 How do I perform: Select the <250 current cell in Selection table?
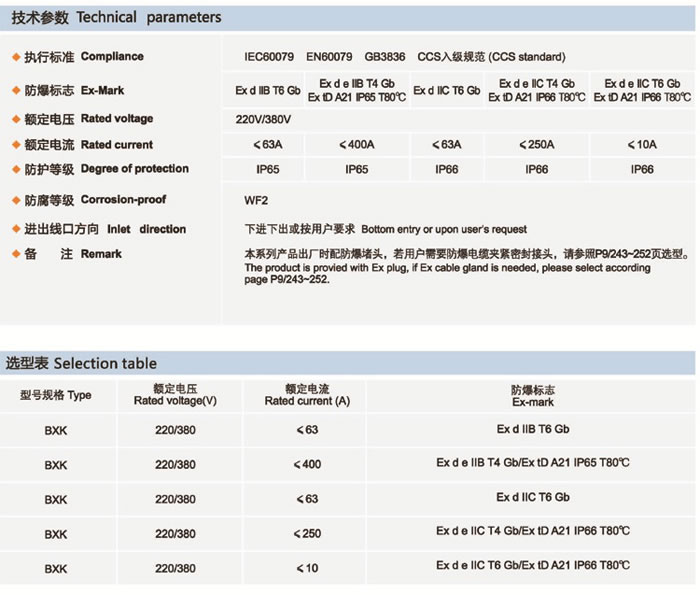(x=307, y=533)
